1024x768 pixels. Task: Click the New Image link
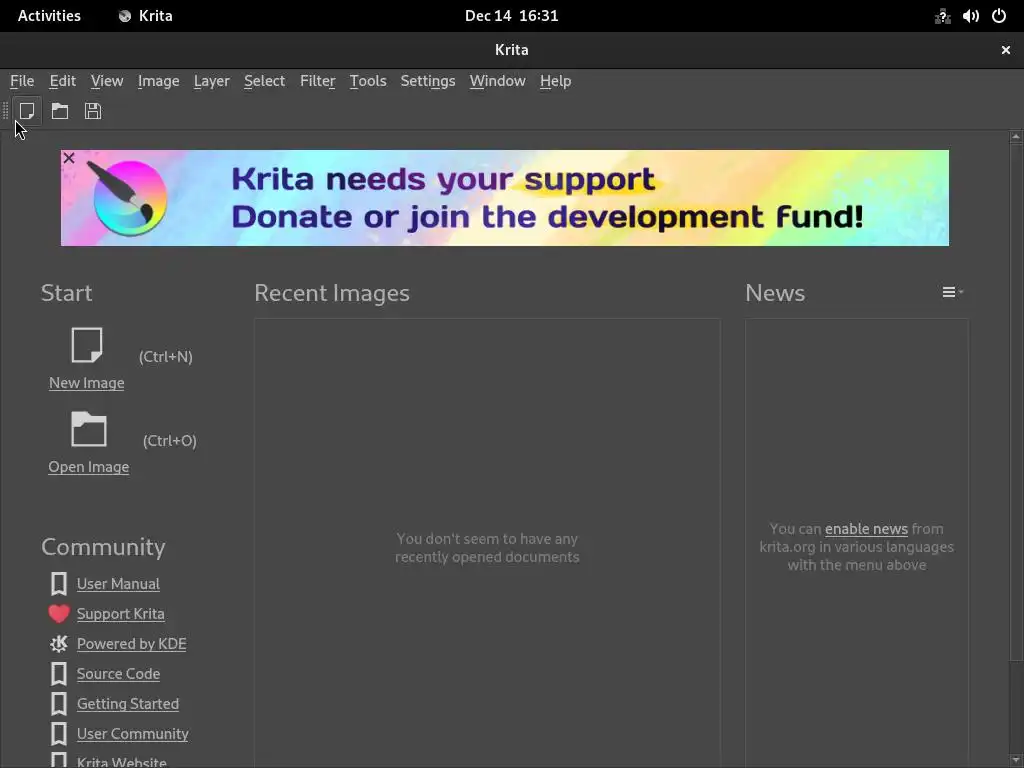87,383
